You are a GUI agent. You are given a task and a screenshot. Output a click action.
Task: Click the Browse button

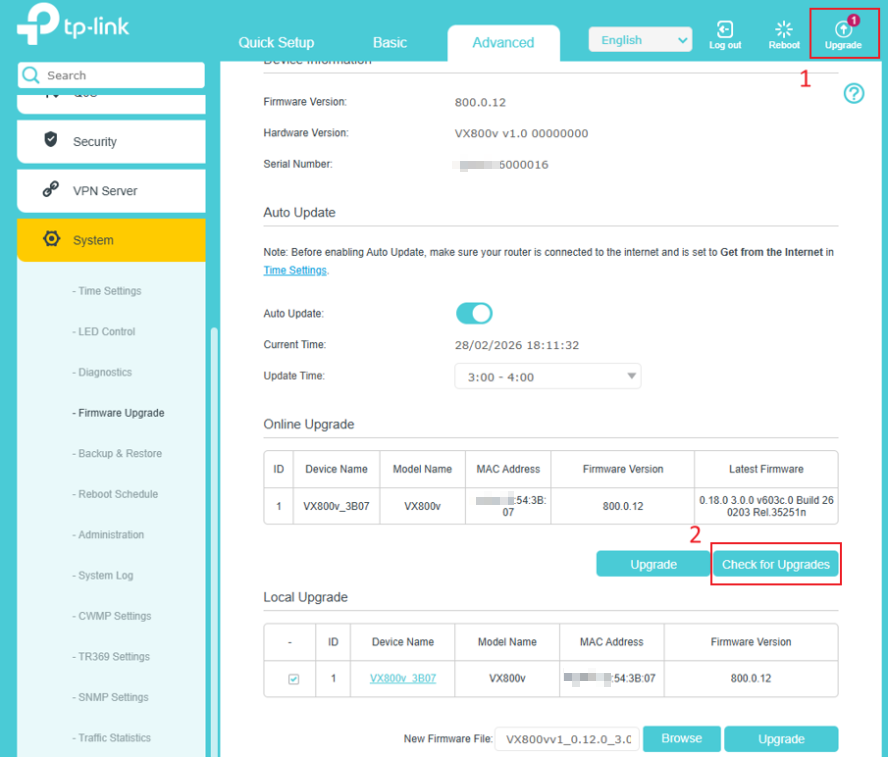click(681, 739)
